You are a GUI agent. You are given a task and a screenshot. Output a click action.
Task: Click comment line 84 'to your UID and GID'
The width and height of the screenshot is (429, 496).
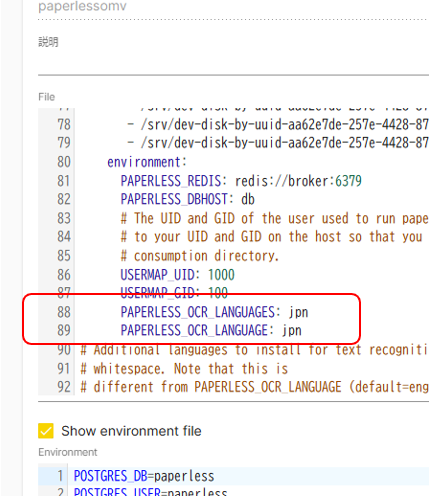point(271,237)
